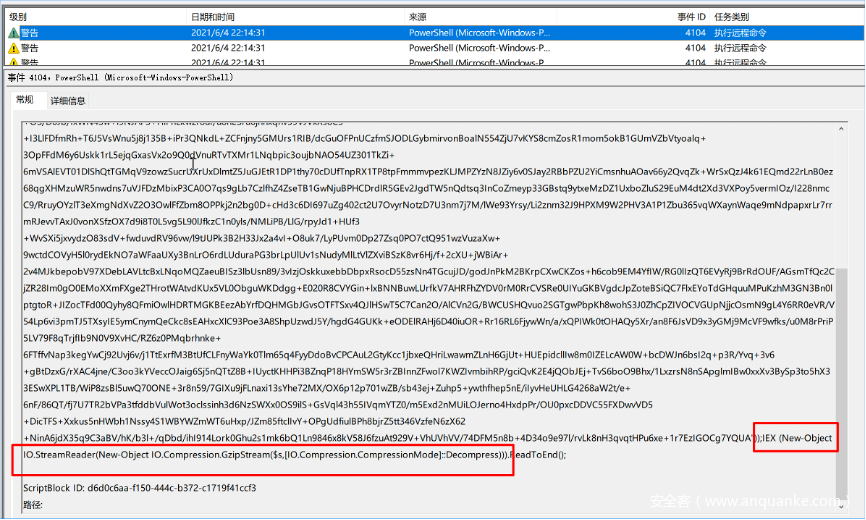Select the 常规 tab
The width and height of the screenshot is (866, 520).
pos(24,101)
